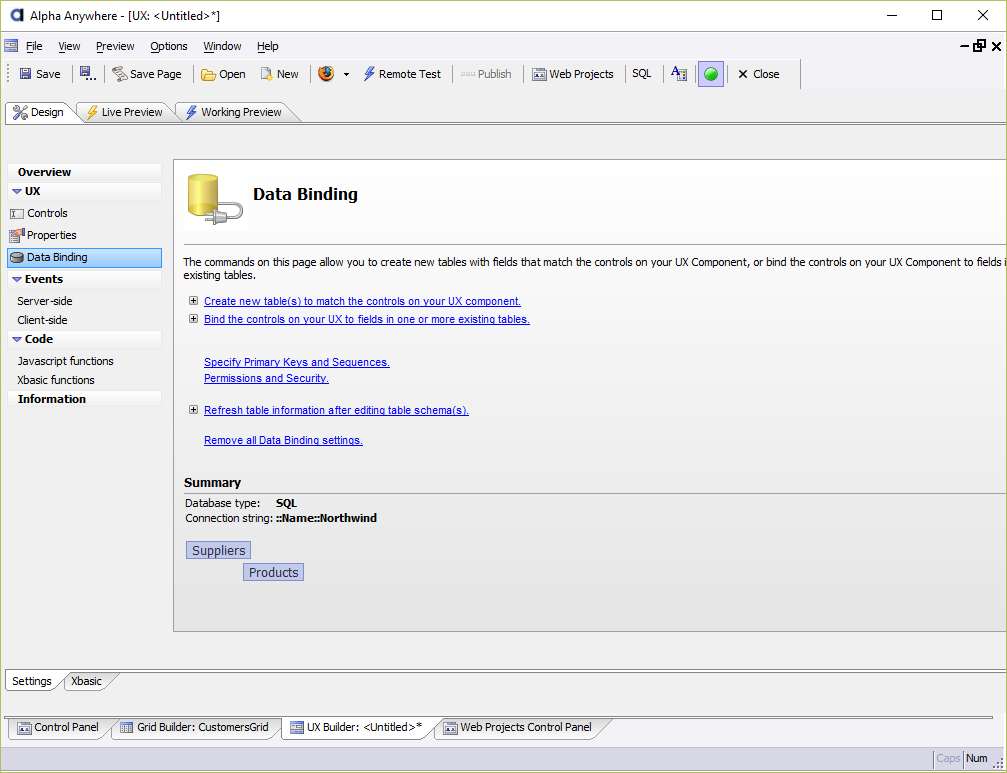Image resolution: width=1007 pixels, height=773 pixels.
Task: Select Client-side events item
Action: [42, 320]
